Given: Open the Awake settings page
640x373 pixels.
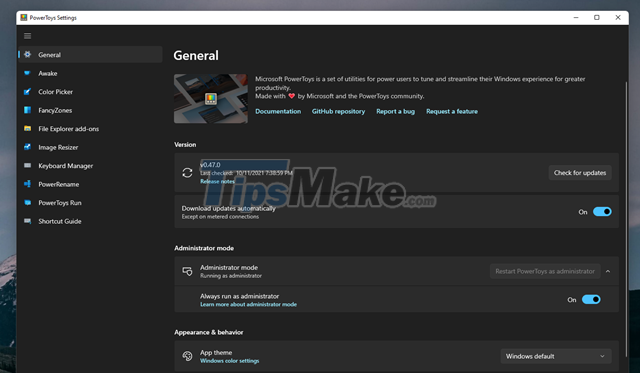Looking at the screenshot, I should [x=90, y=73].
